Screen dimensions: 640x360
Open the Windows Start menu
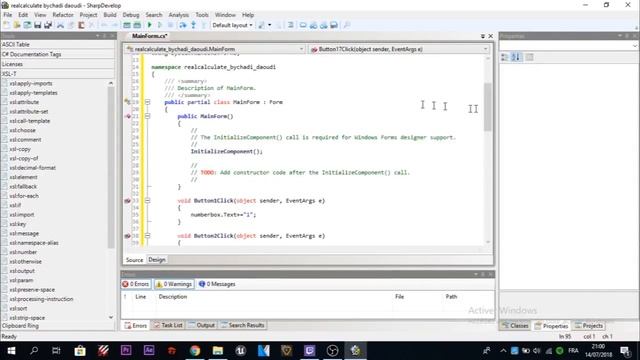[x=11, y=351]
